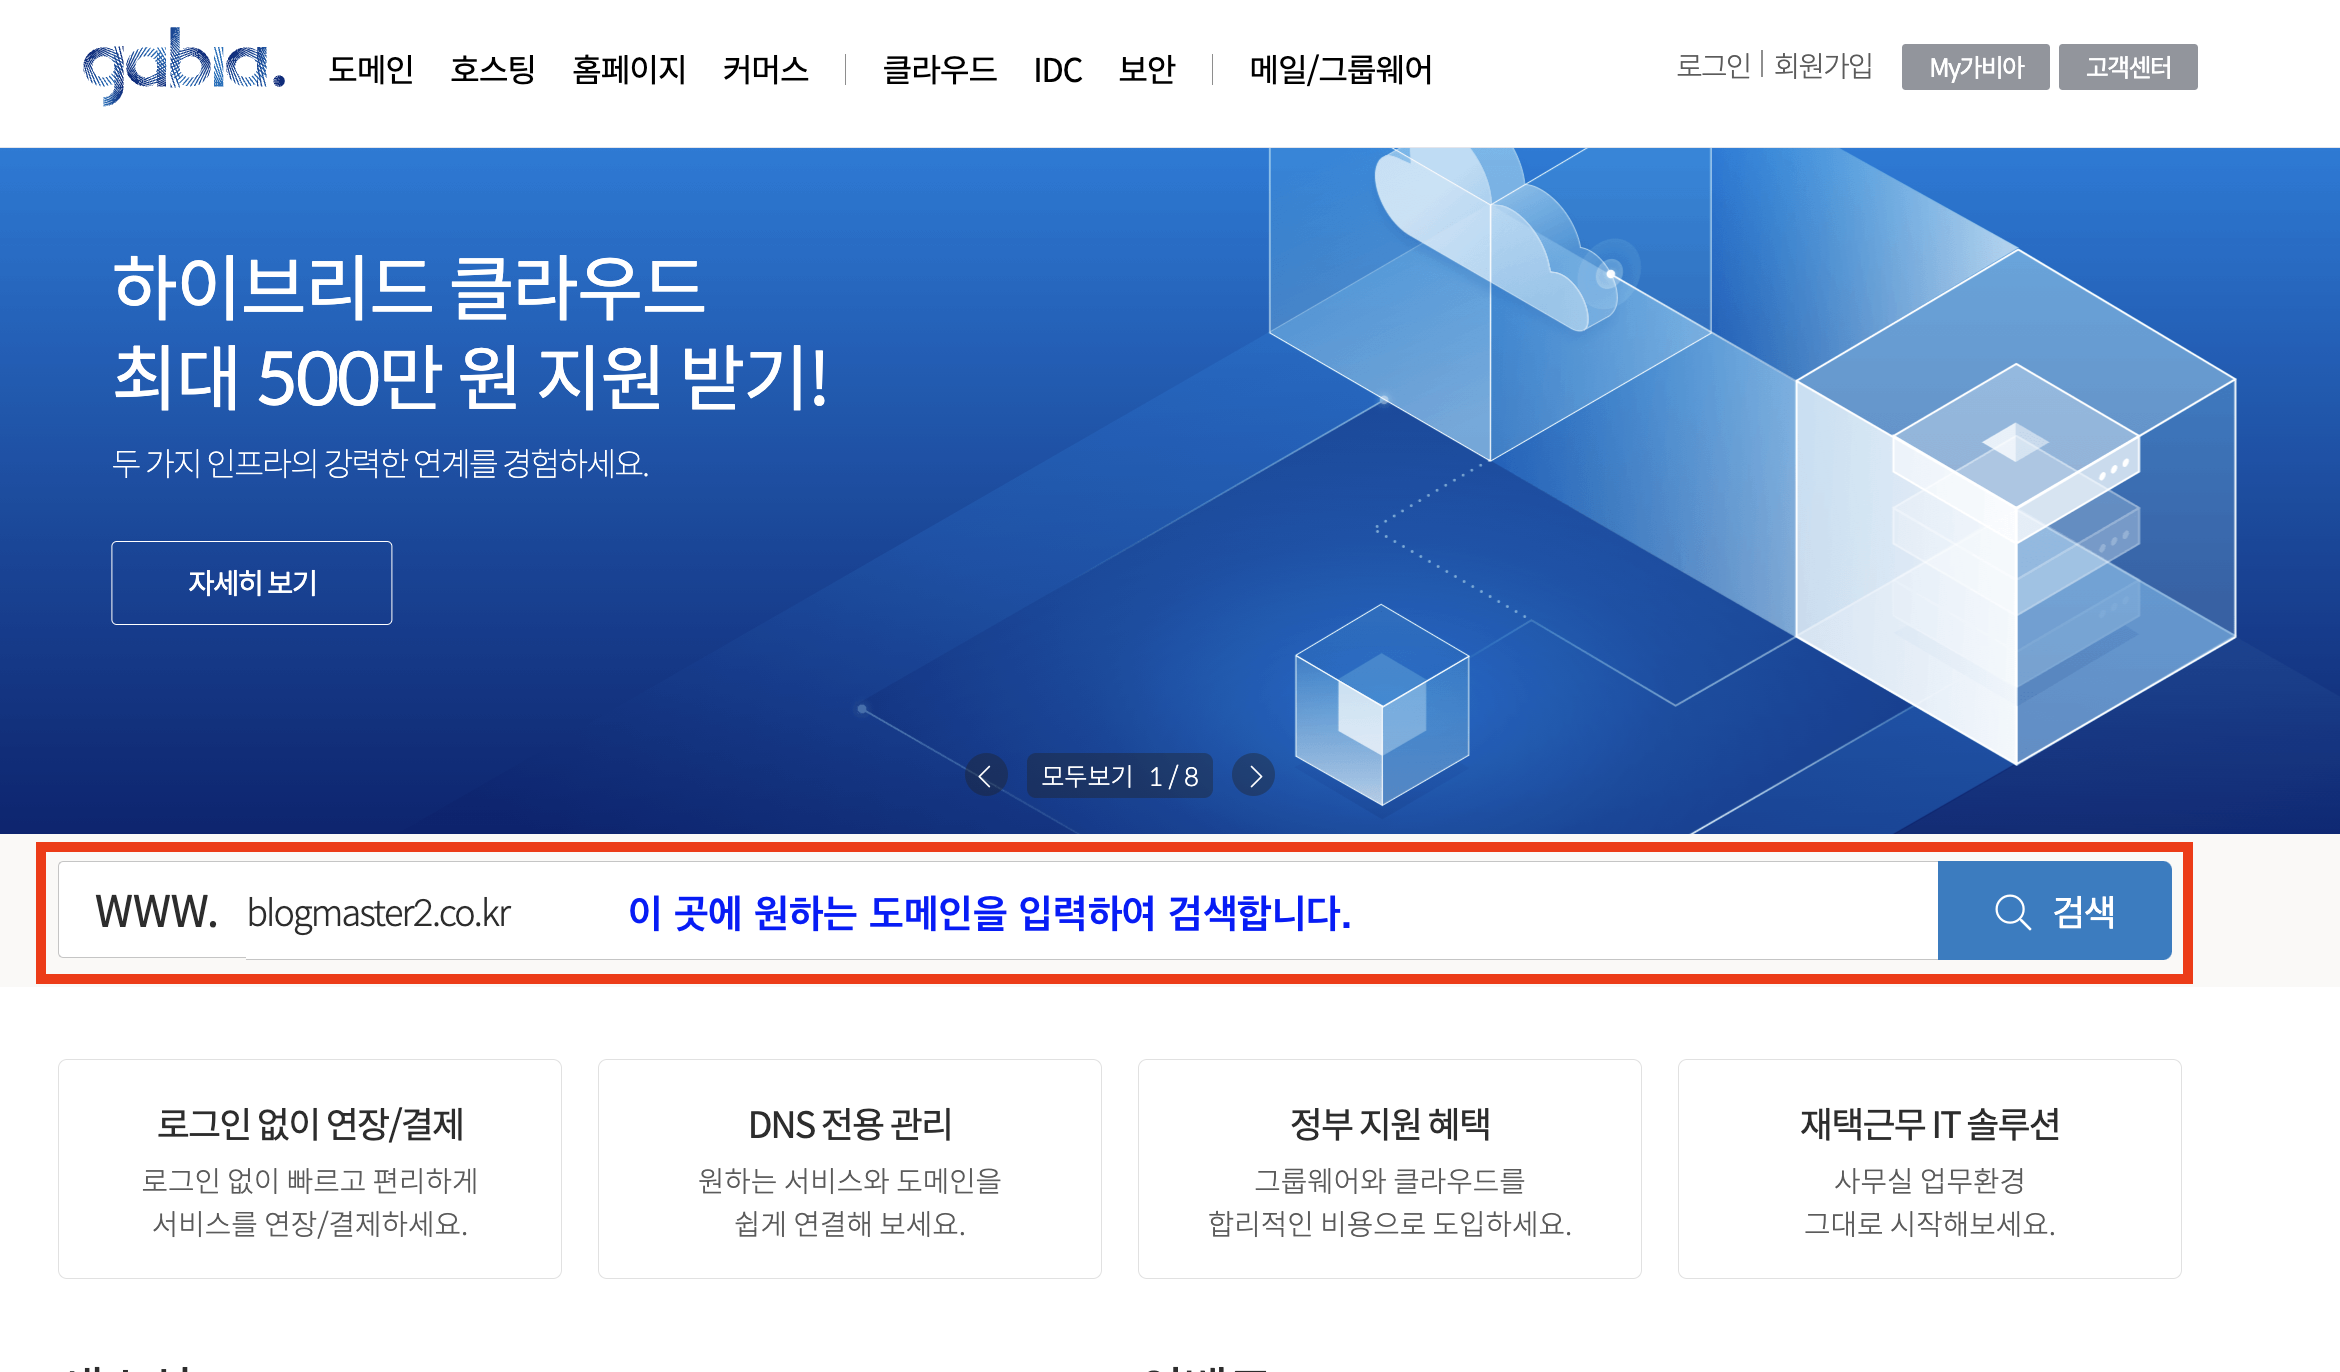The height and width of the screenshot is (1372, 2340).
Task: Open the 도메인 menu
Action: pyautogui.click(x=371, y=69)
